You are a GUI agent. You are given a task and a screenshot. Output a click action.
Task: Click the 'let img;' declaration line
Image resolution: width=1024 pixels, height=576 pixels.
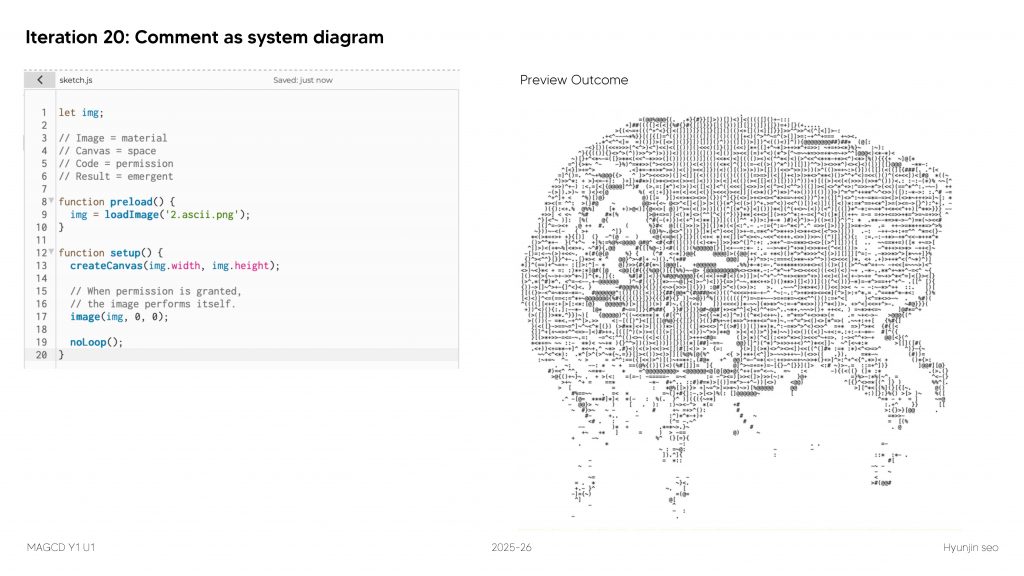click(x=81, y=112)
